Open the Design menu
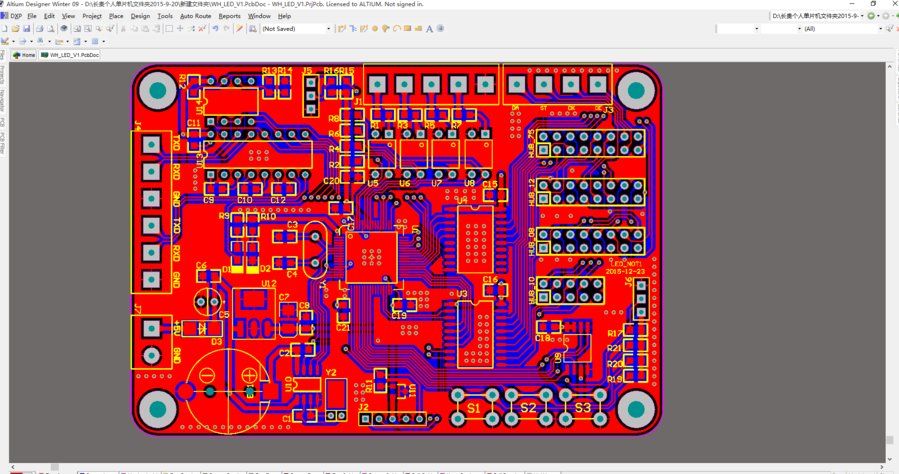The height and width of the screenshot is (474, 899). point(140,16)
